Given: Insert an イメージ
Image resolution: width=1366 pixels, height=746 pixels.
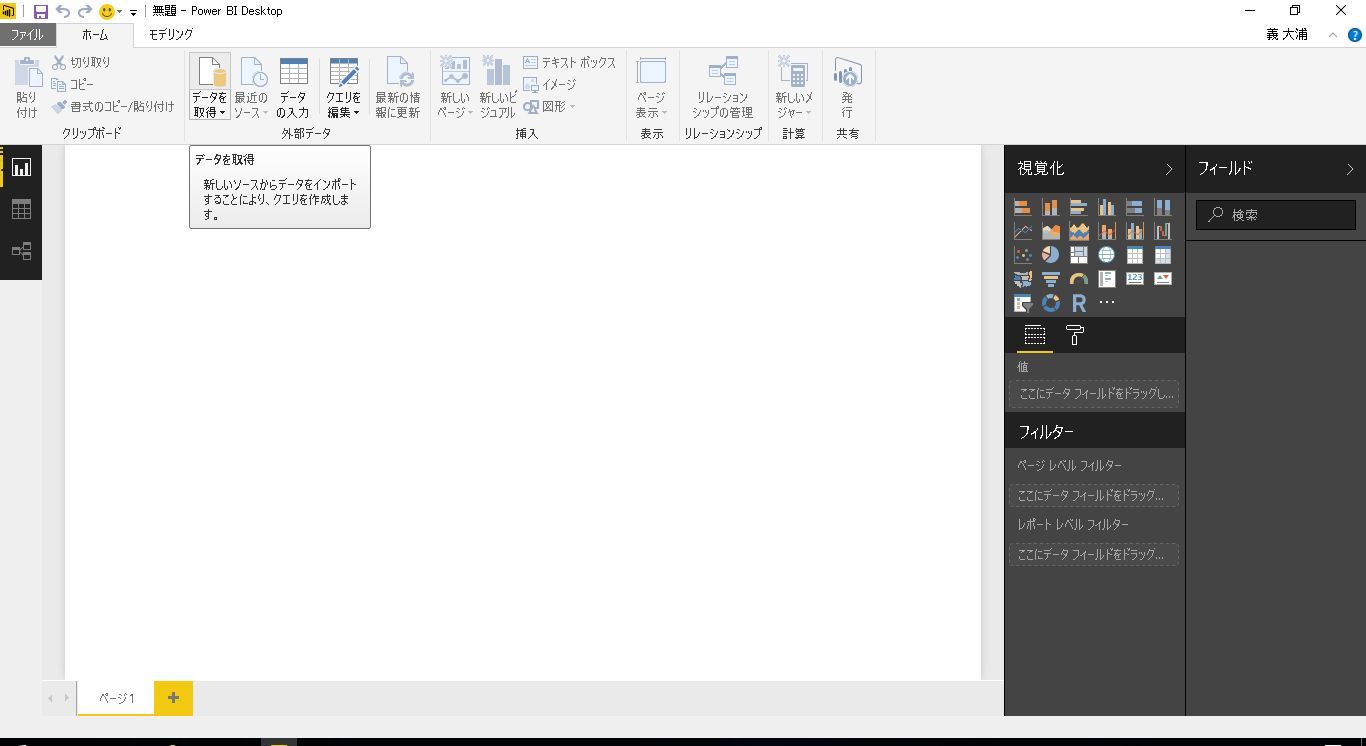Looking at the screenshot, I should tap(550, 85).
